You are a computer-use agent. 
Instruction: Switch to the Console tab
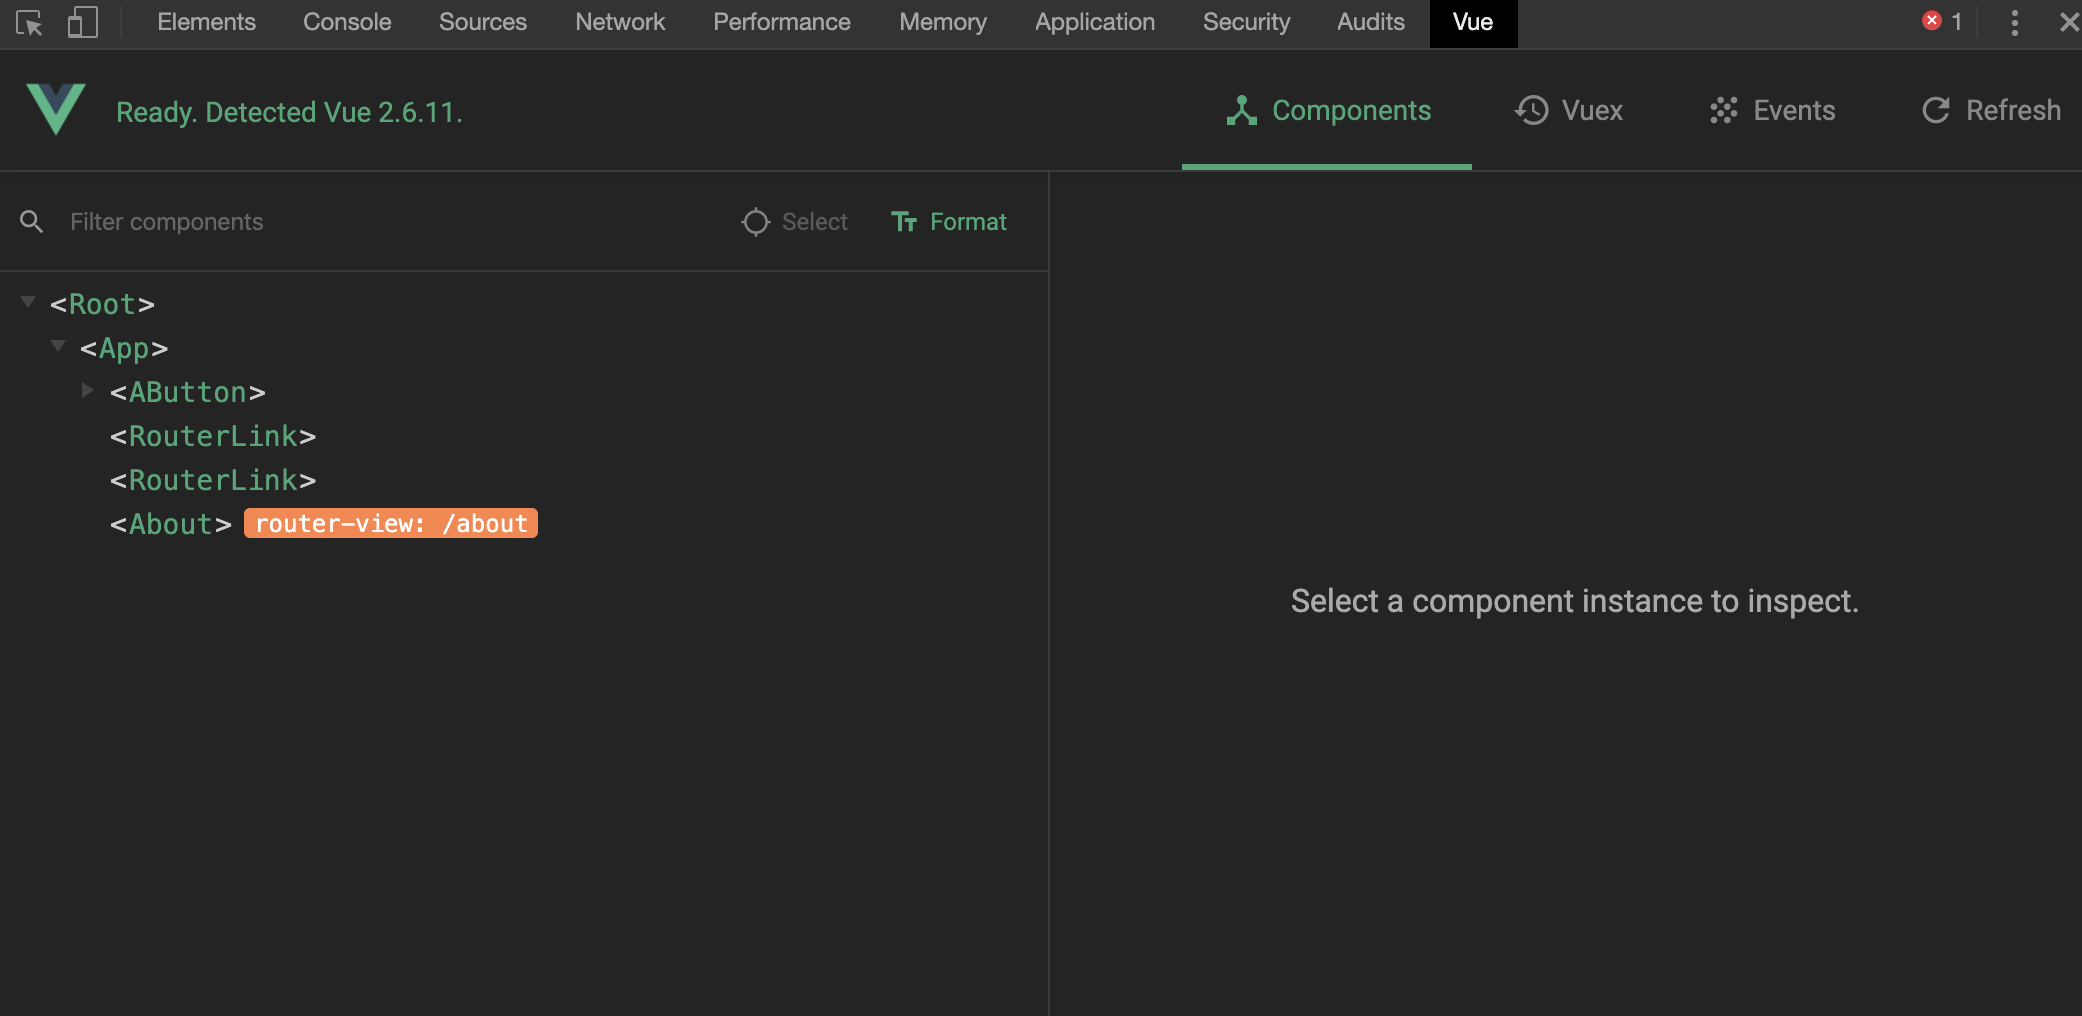coord(347,22)
